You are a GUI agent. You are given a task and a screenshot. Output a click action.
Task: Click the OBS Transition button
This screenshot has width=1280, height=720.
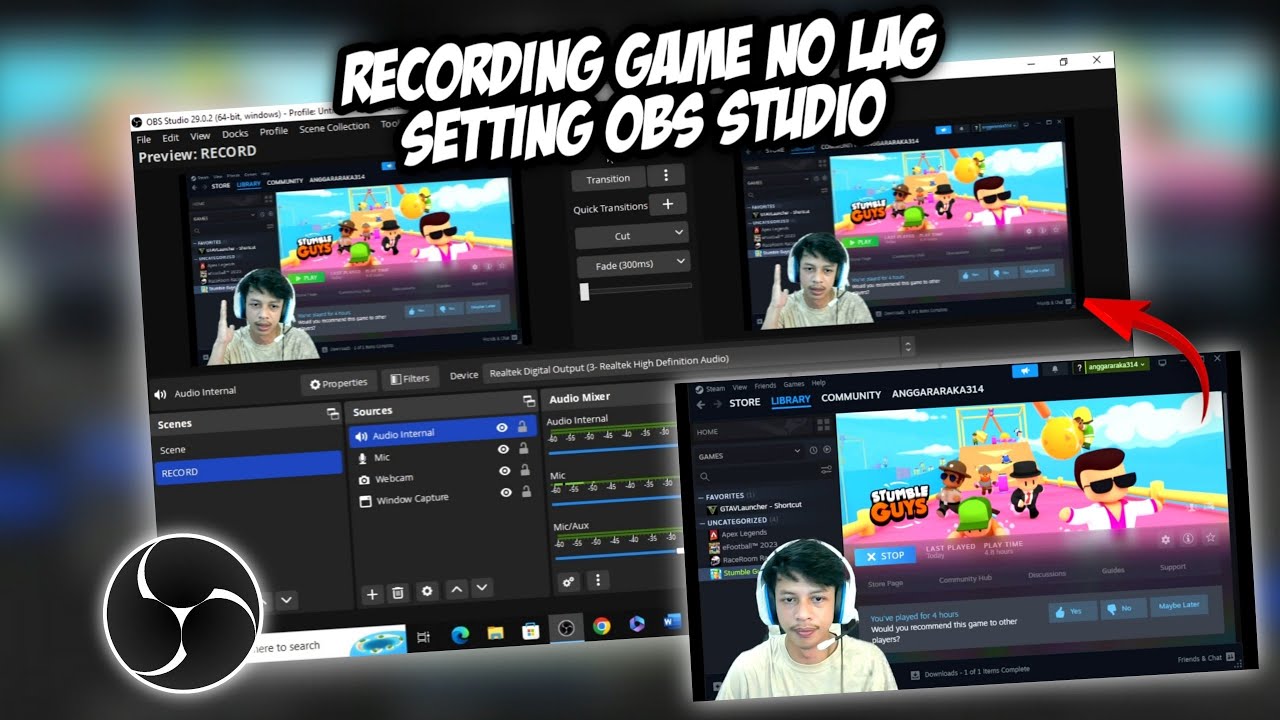(x=608, y=179)
